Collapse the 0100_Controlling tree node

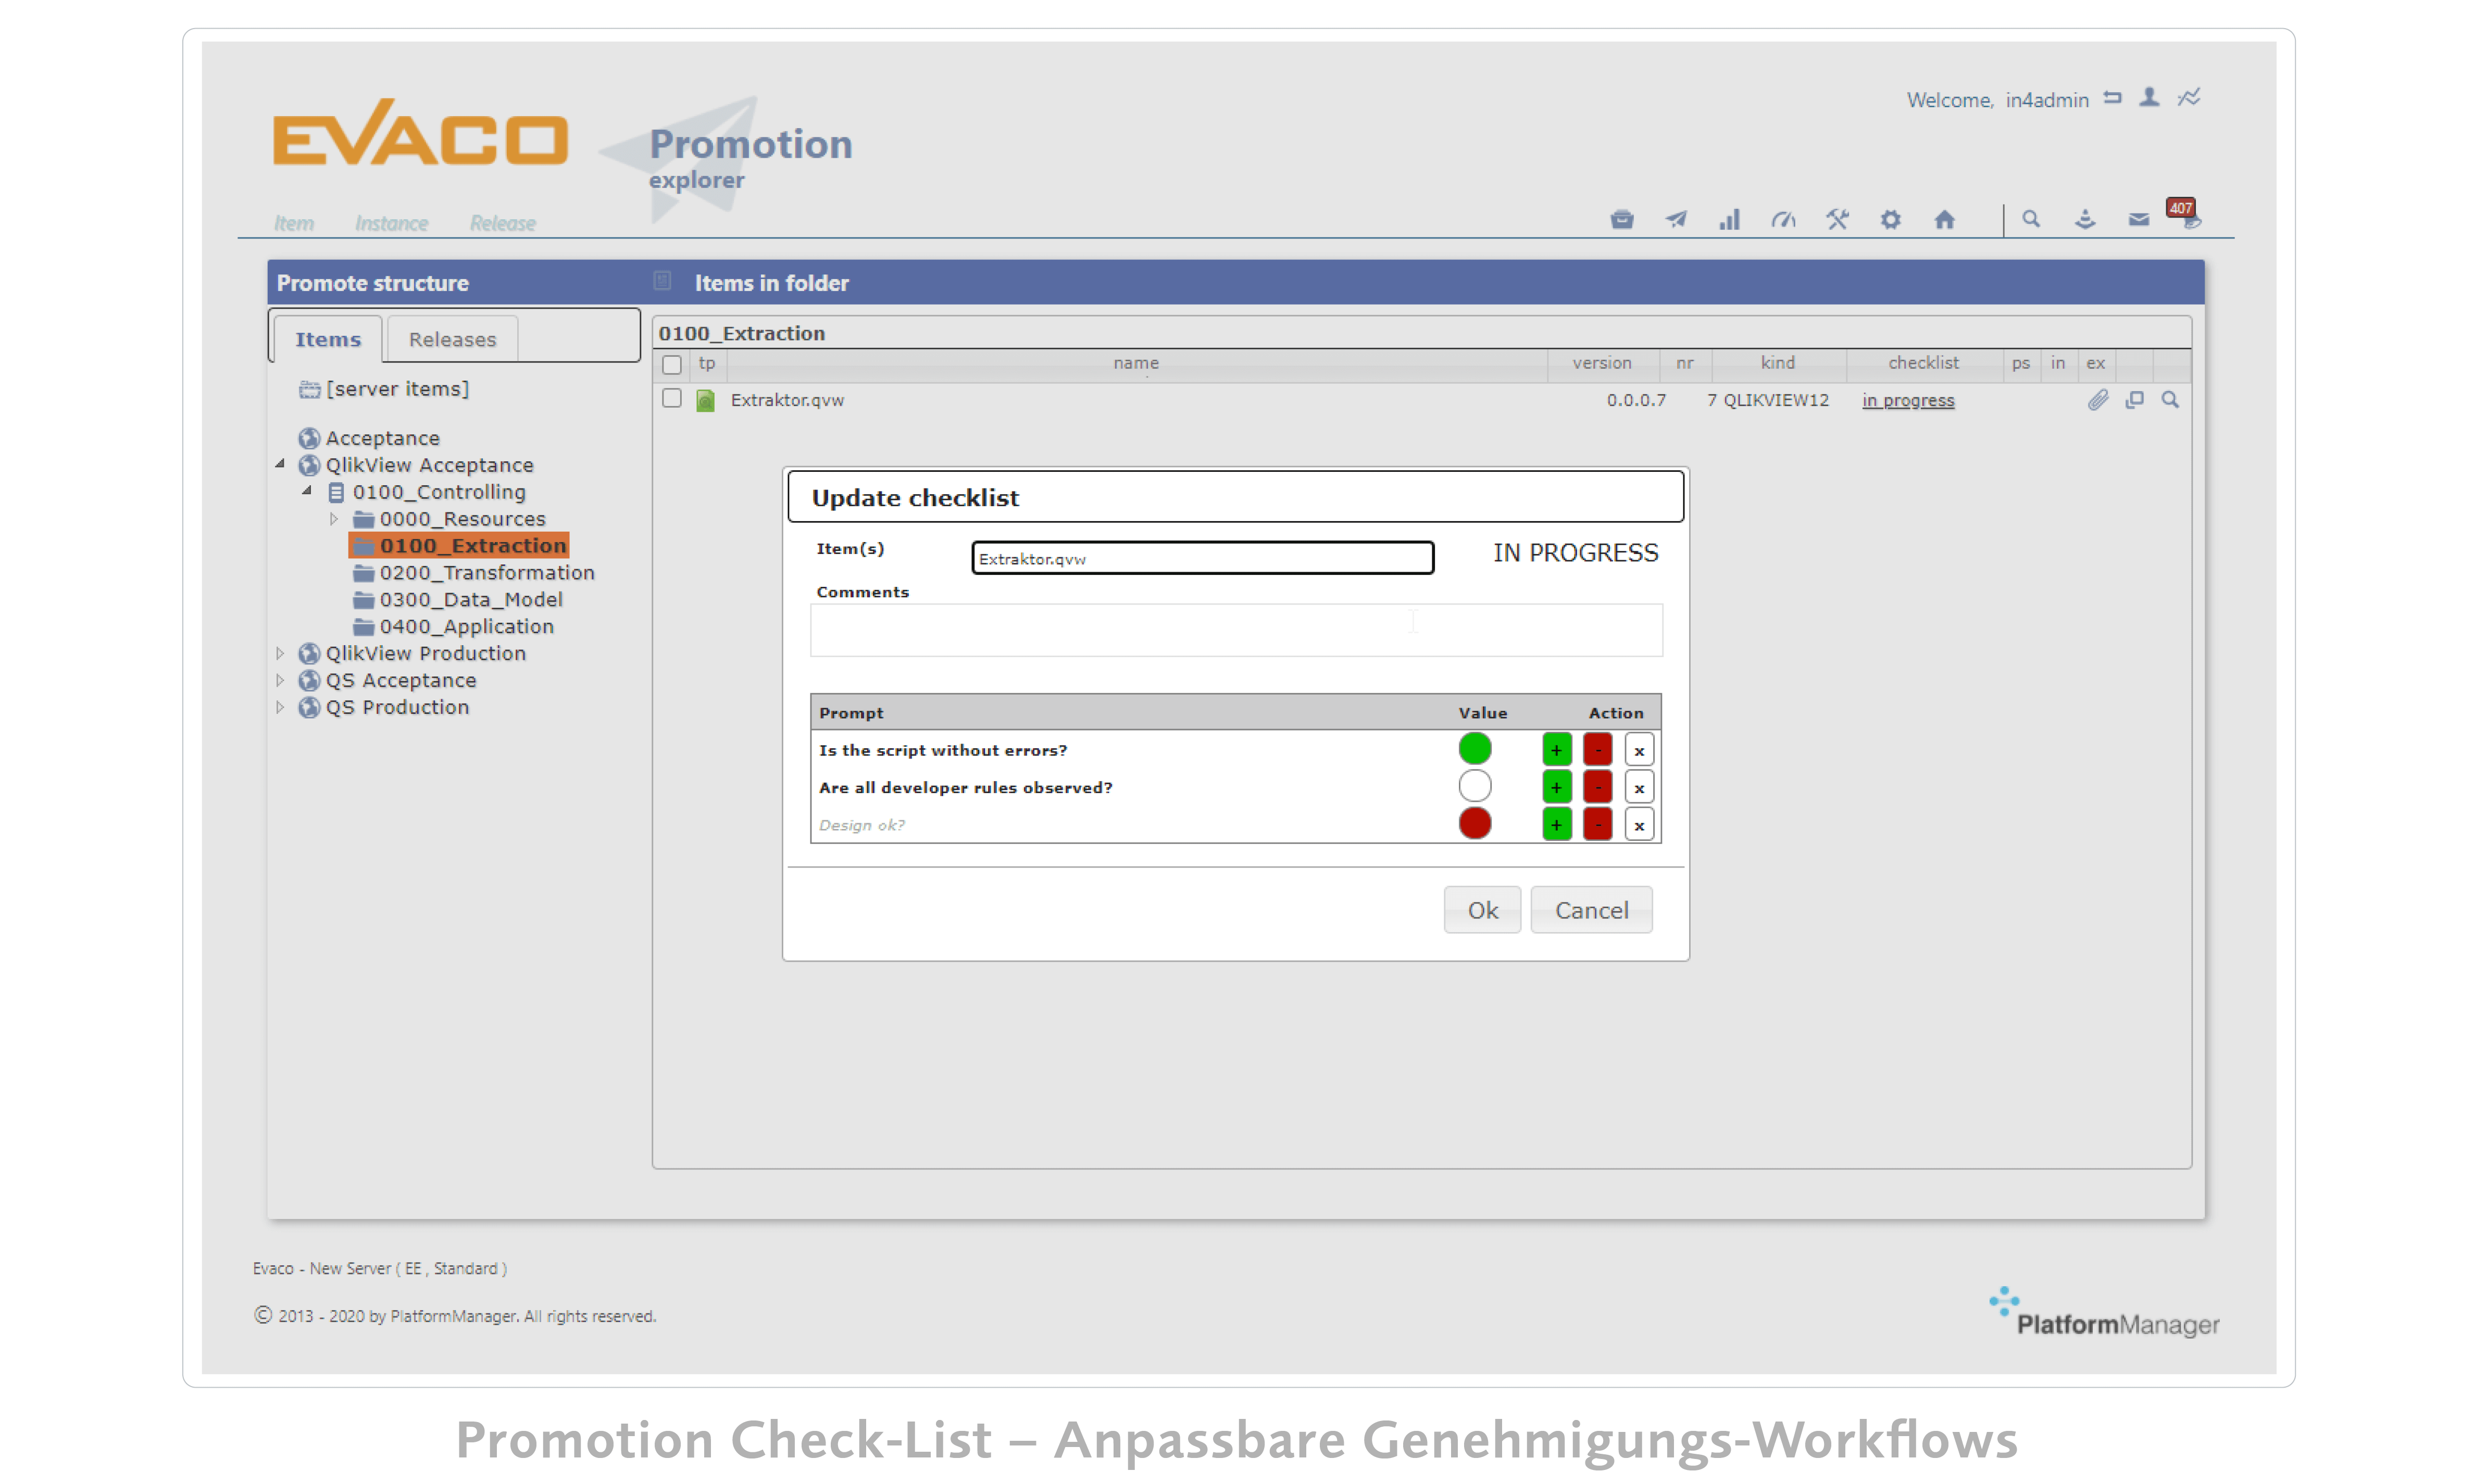[x=307, y=491]
